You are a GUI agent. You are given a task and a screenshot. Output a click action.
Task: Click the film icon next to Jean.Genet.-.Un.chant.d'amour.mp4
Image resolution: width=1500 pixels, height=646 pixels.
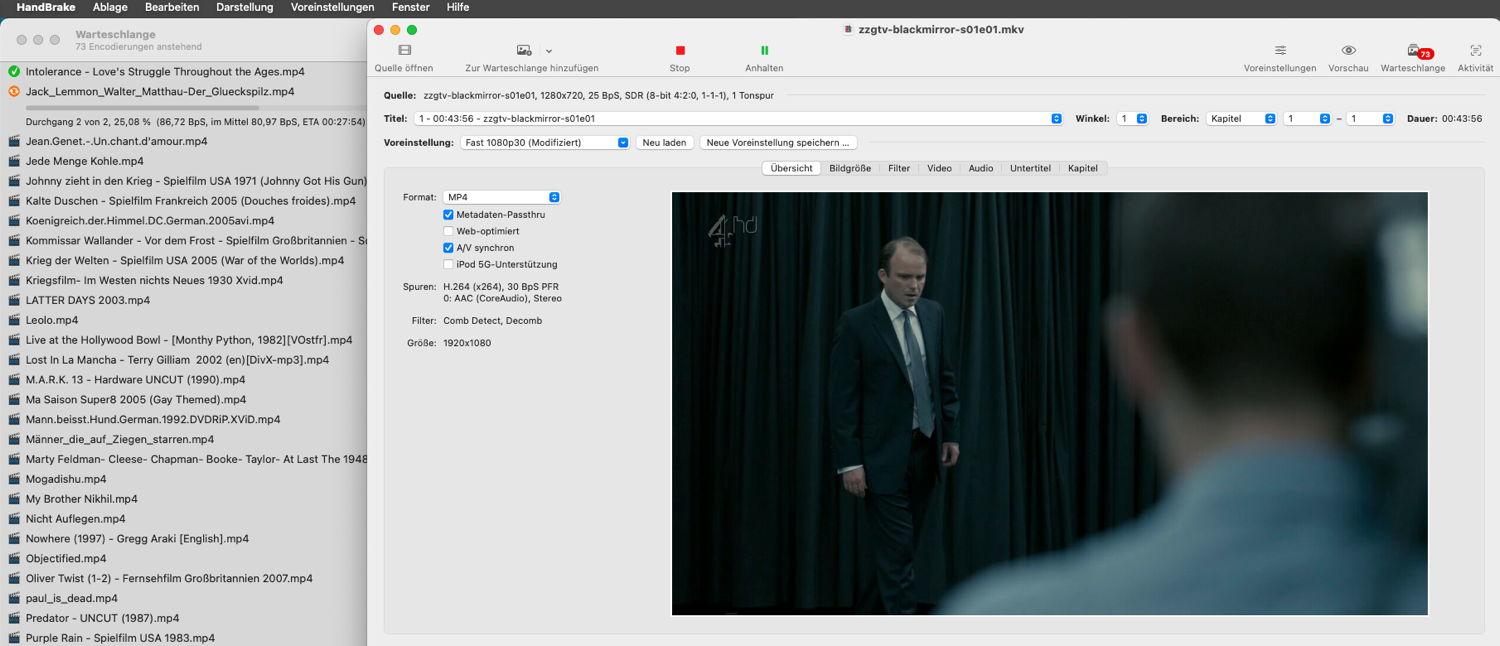14,141
